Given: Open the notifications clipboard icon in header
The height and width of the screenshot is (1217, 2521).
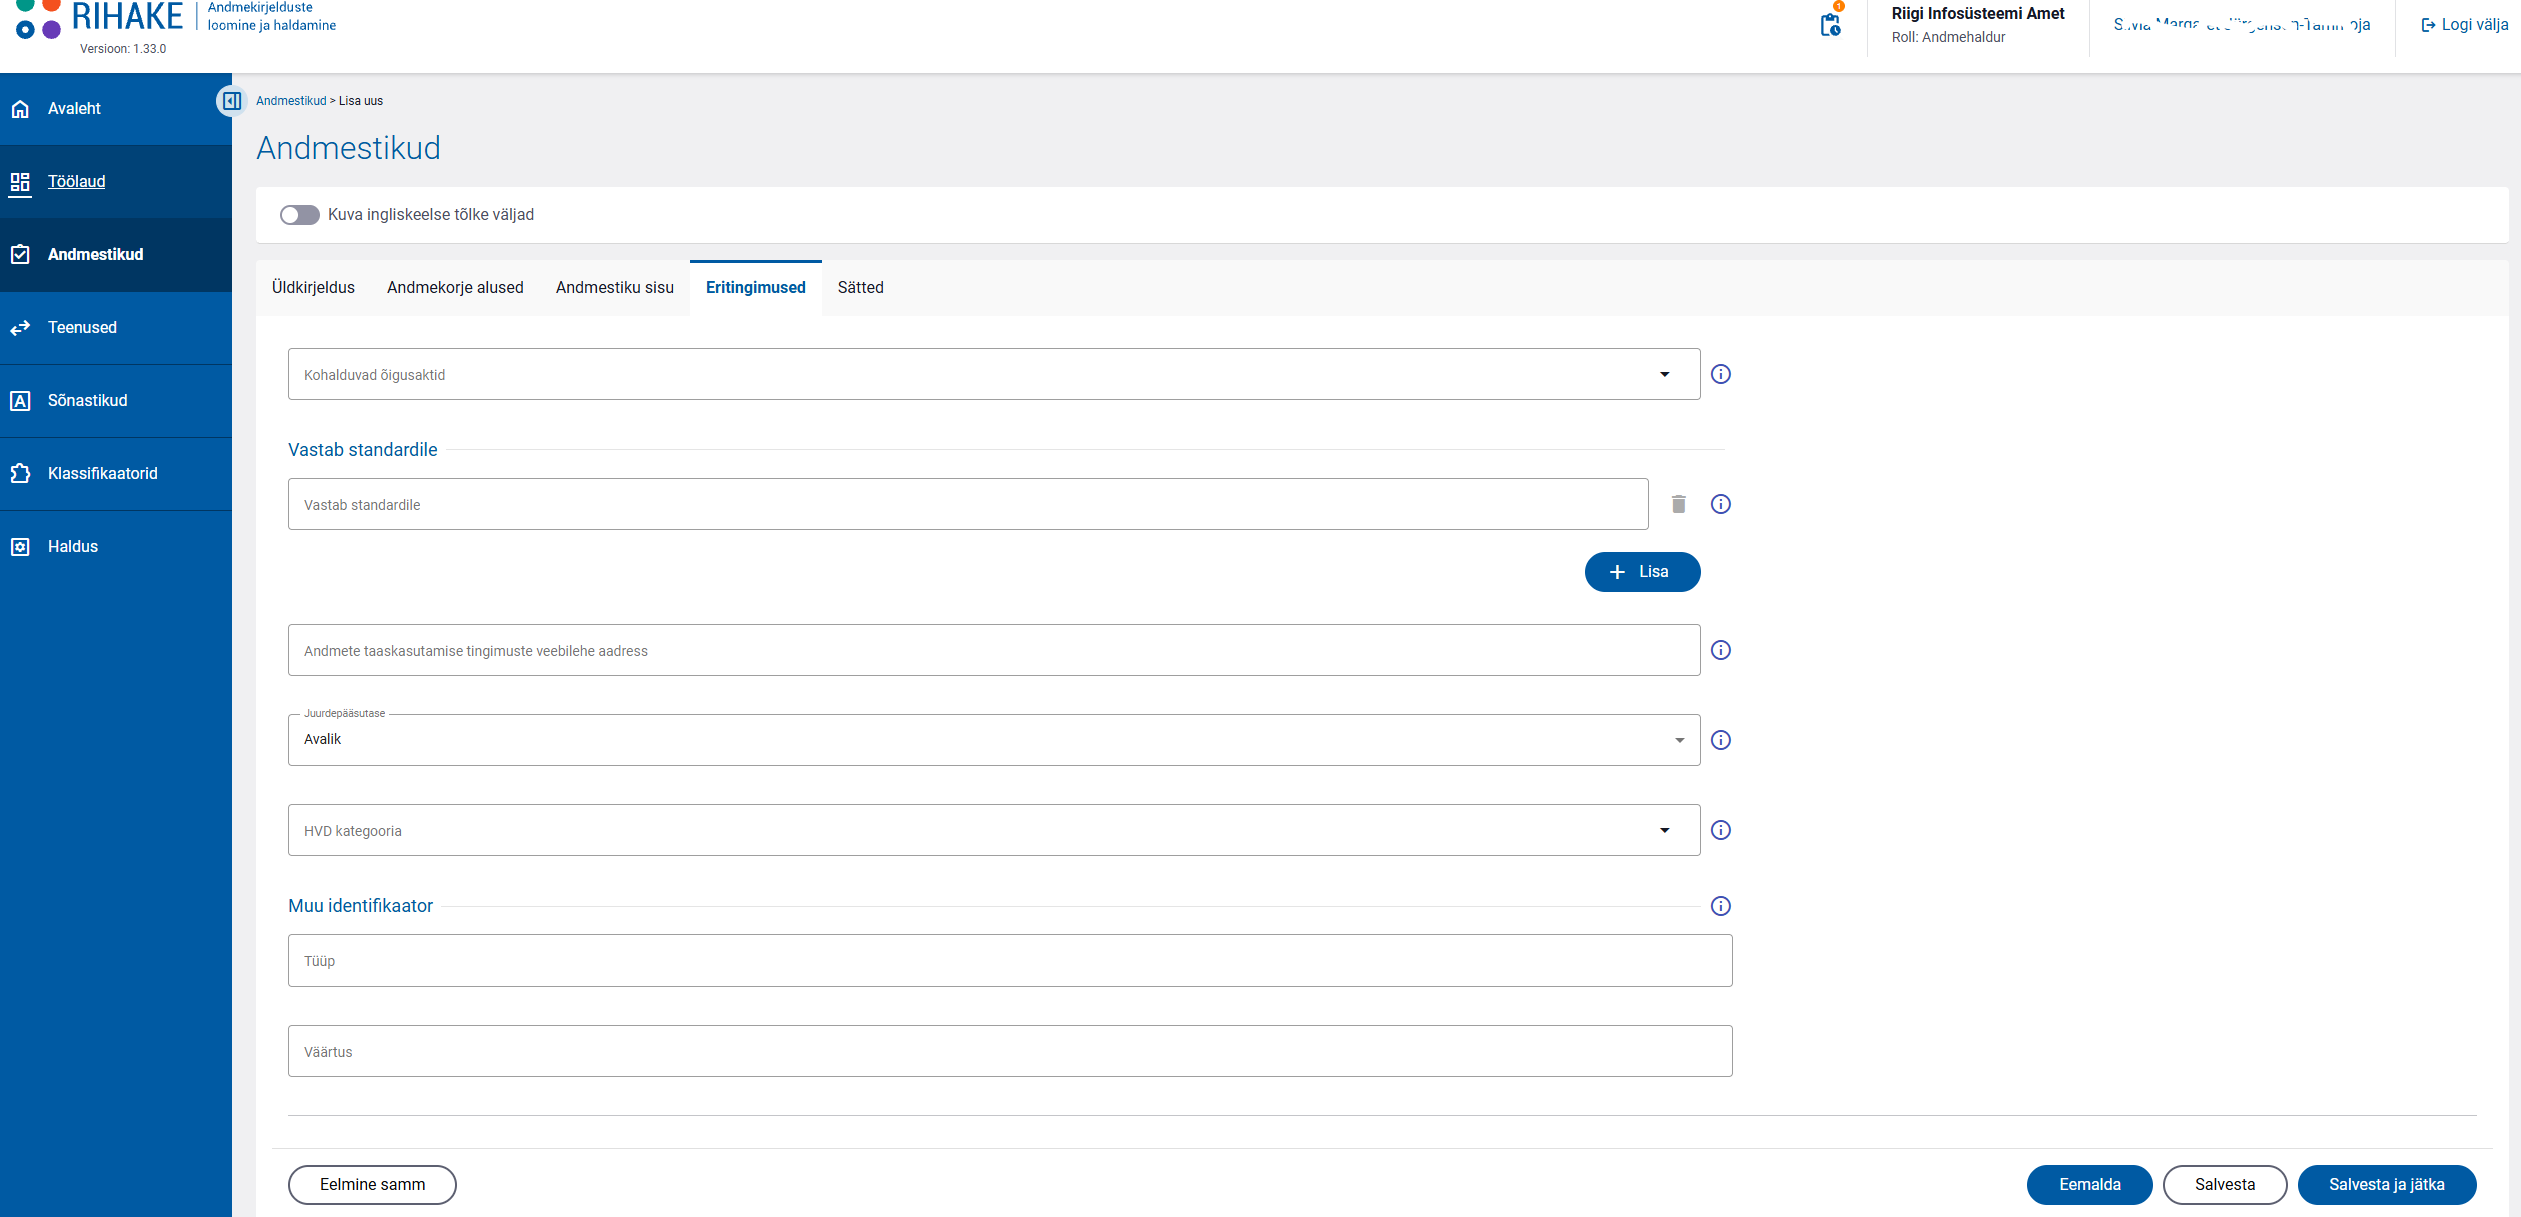Looking at the screenshot, I should pyautogui.click(x=1830, y=25).
